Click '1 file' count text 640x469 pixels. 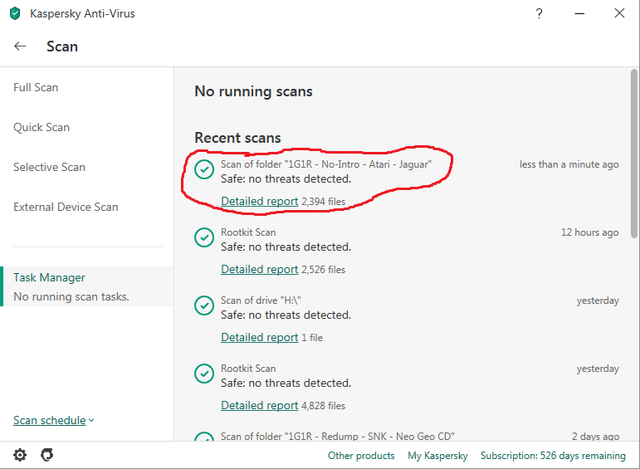tap(312, 338)
